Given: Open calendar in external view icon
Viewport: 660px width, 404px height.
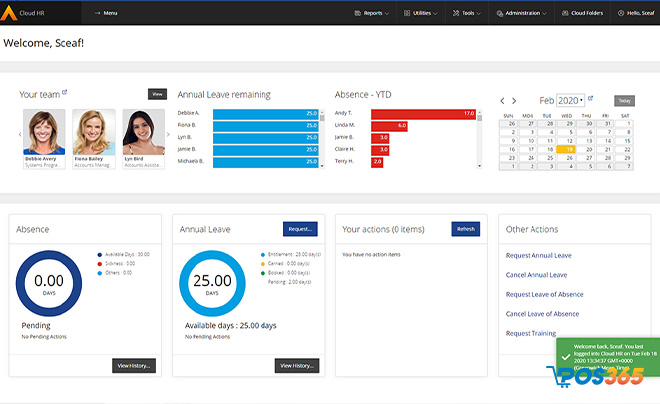Looking at the screenshot, I should 591,98.
